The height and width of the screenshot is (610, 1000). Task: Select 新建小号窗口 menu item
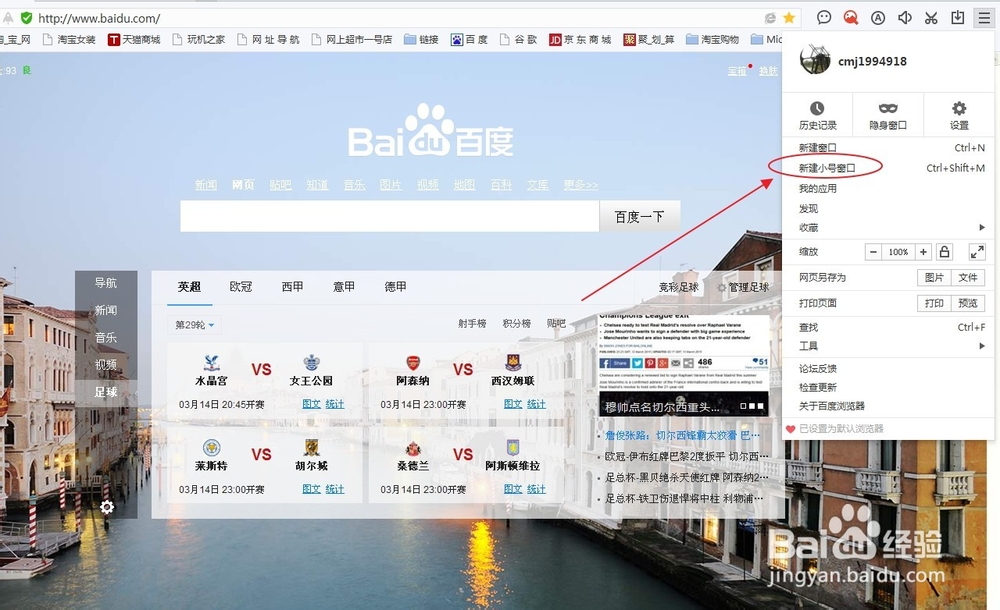[888, 168]
